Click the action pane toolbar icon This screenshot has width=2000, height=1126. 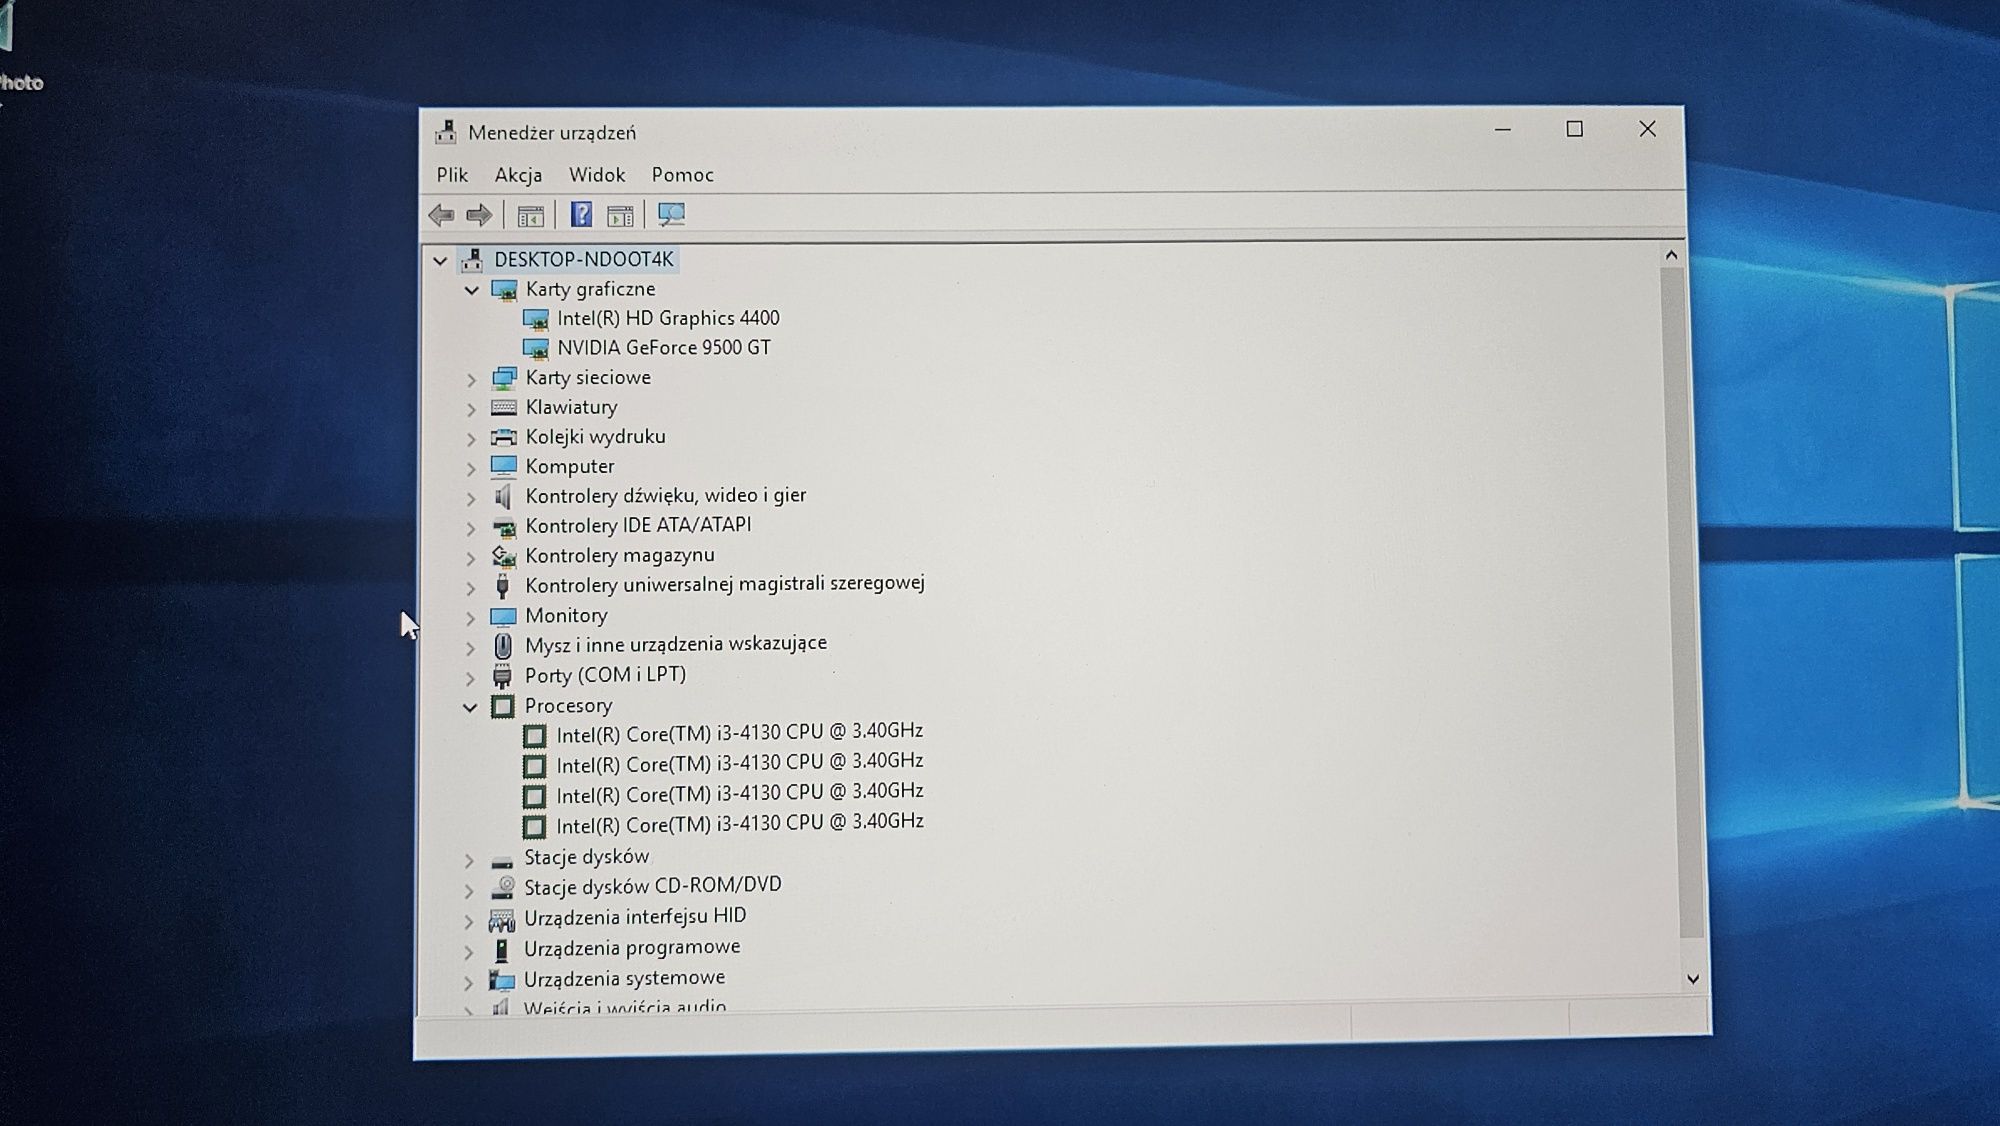point(620,215)
